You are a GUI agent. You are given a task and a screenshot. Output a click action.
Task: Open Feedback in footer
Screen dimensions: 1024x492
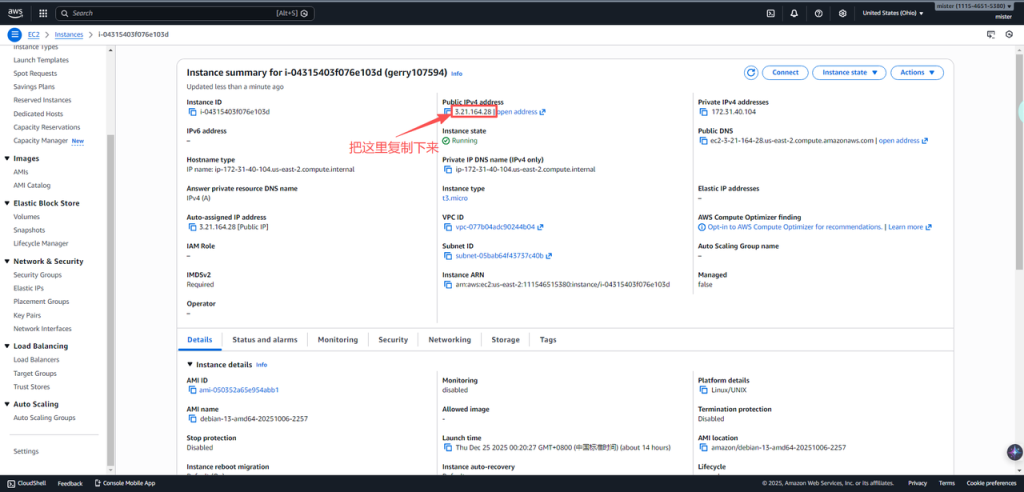70,484
